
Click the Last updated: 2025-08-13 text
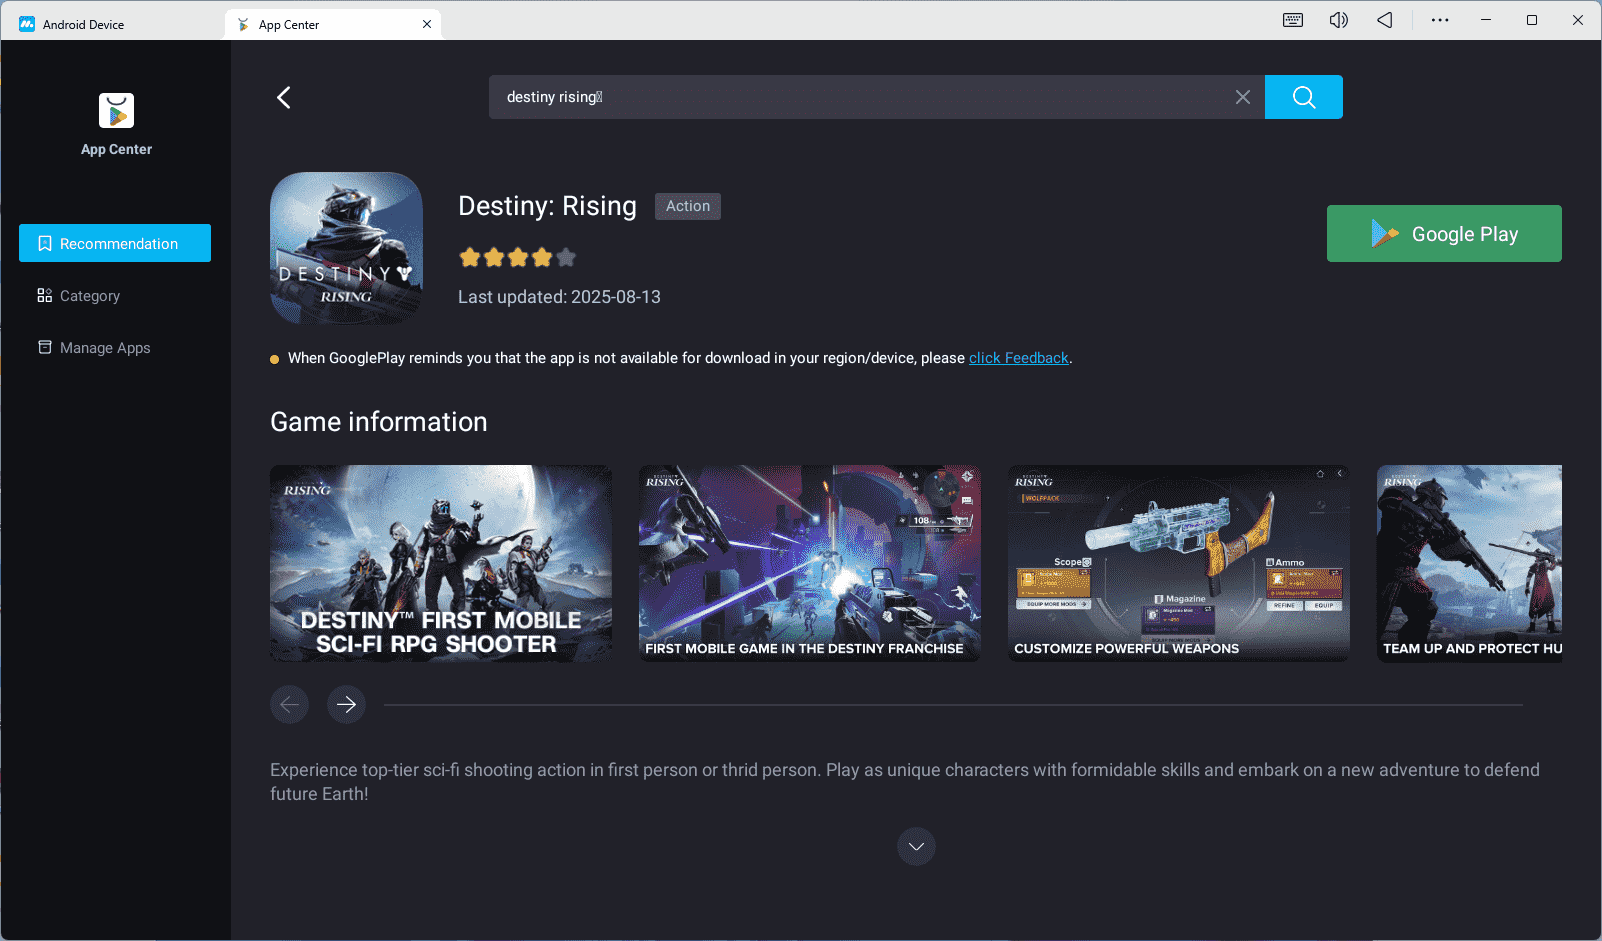(559, 297)
